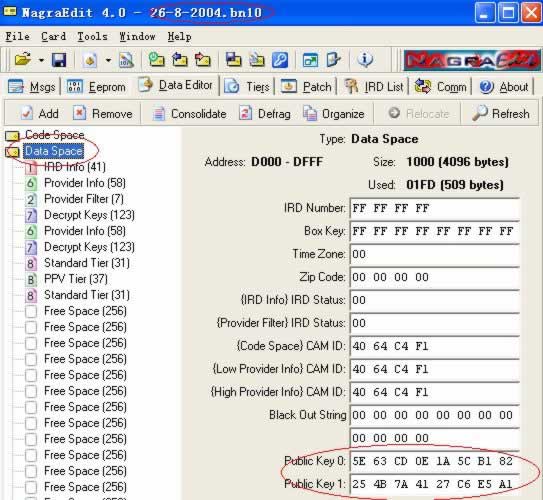
Task: Click the Add item icon
Action: 27,113
